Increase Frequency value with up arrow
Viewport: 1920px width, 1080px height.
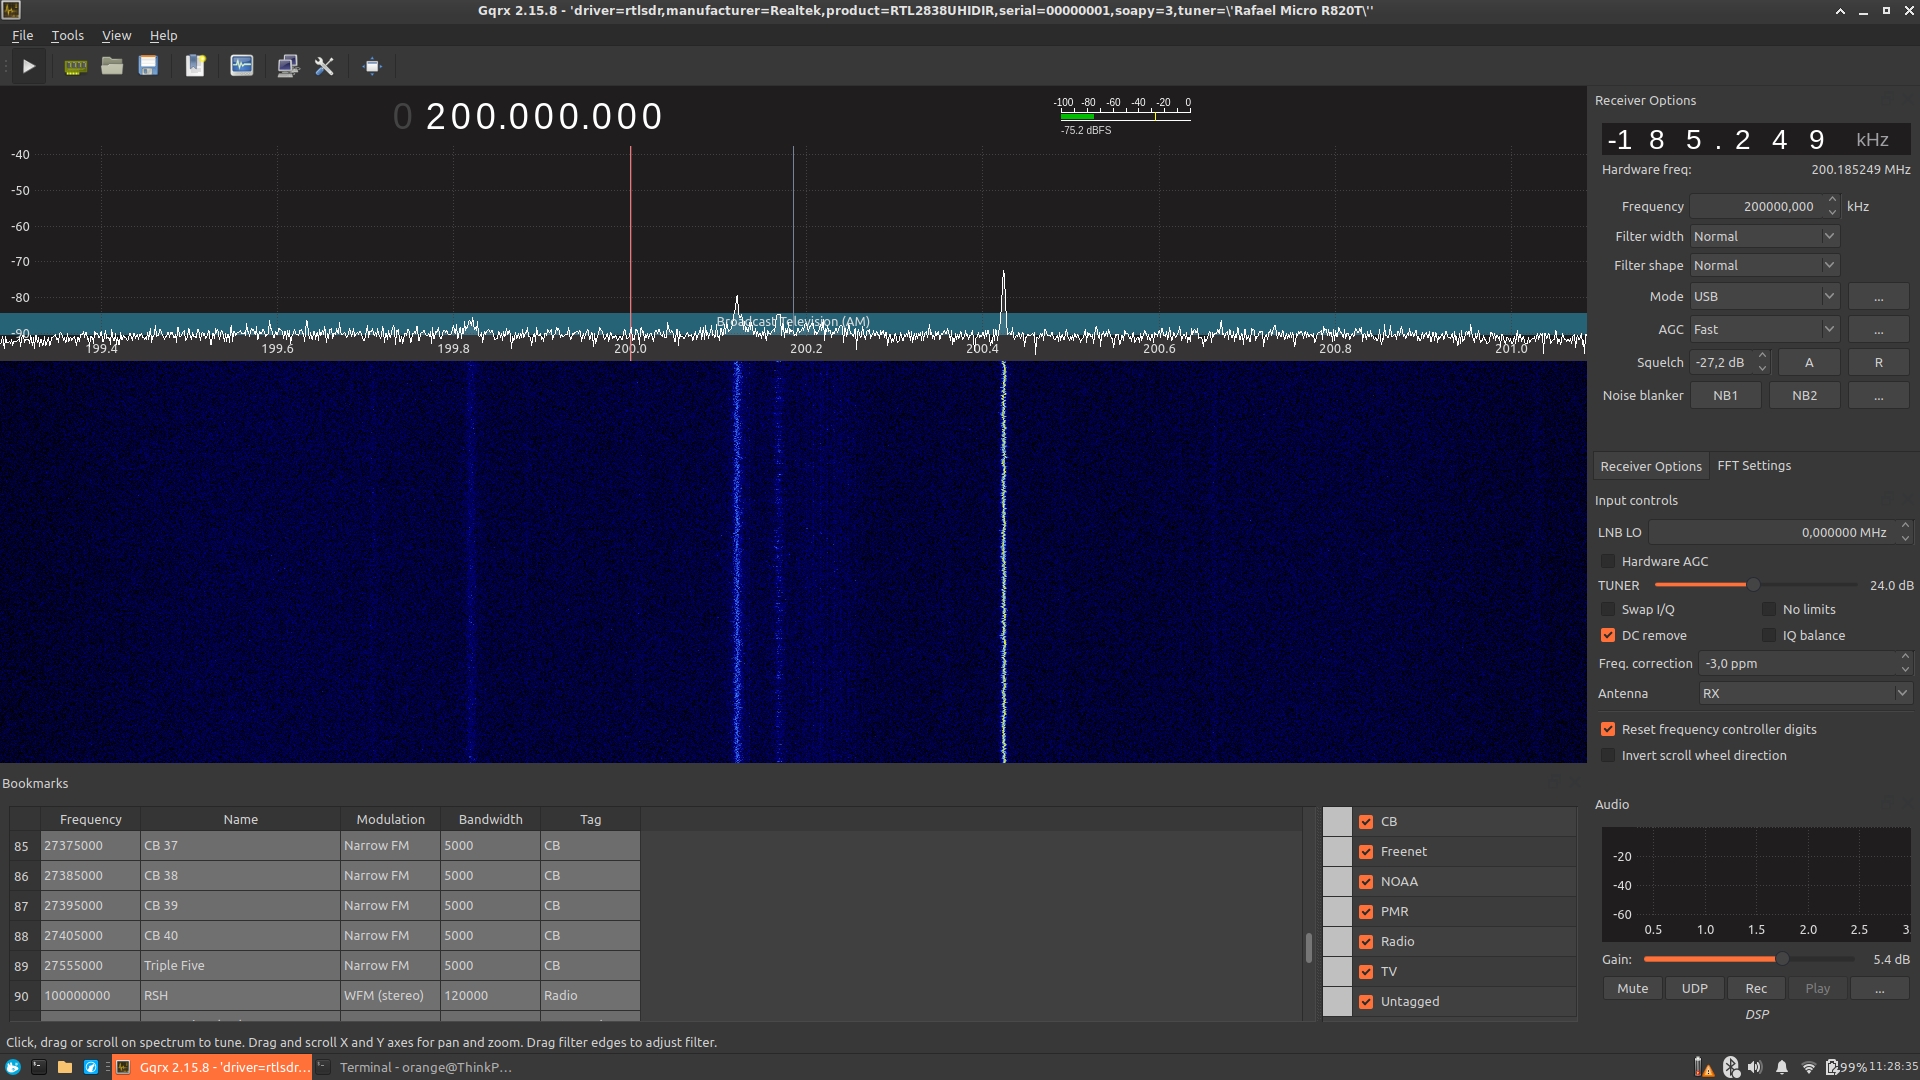click(1832, 200)
